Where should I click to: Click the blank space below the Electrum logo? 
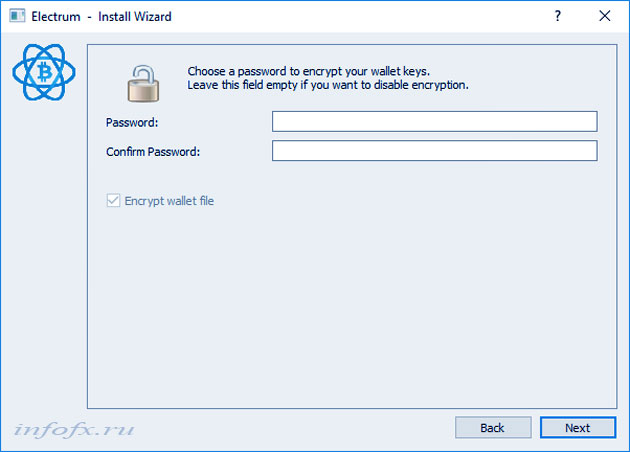coord(42,250)
